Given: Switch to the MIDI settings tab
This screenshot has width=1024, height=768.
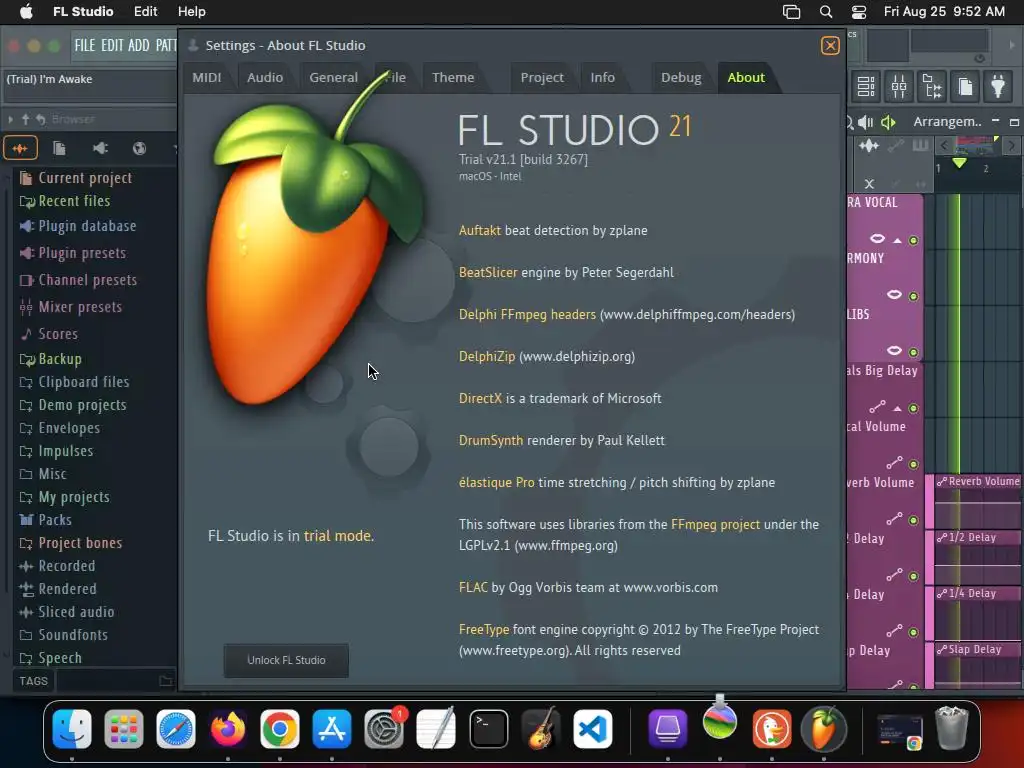Looking at the screenshot, I should pos(207,77).
